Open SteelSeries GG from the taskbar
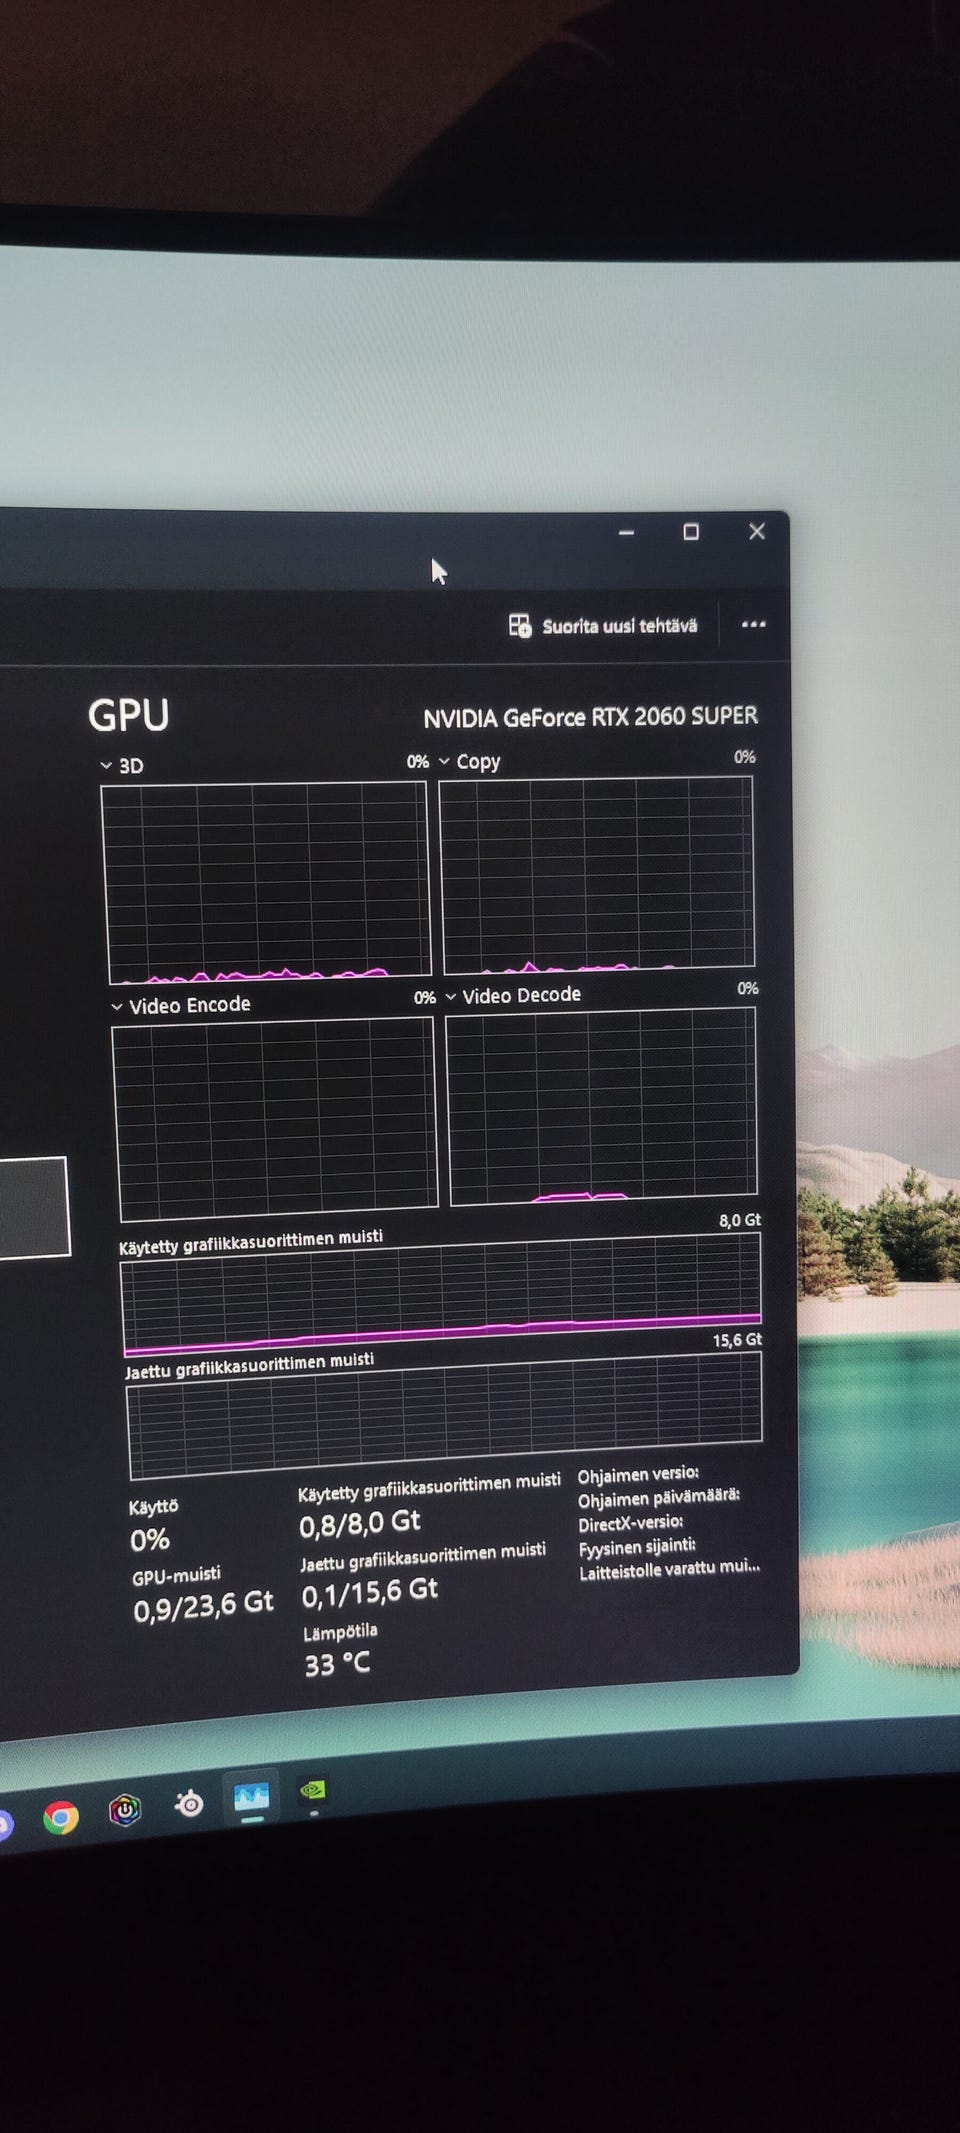The width and height of the screenshot is (960, 2133). point(189,1803)
